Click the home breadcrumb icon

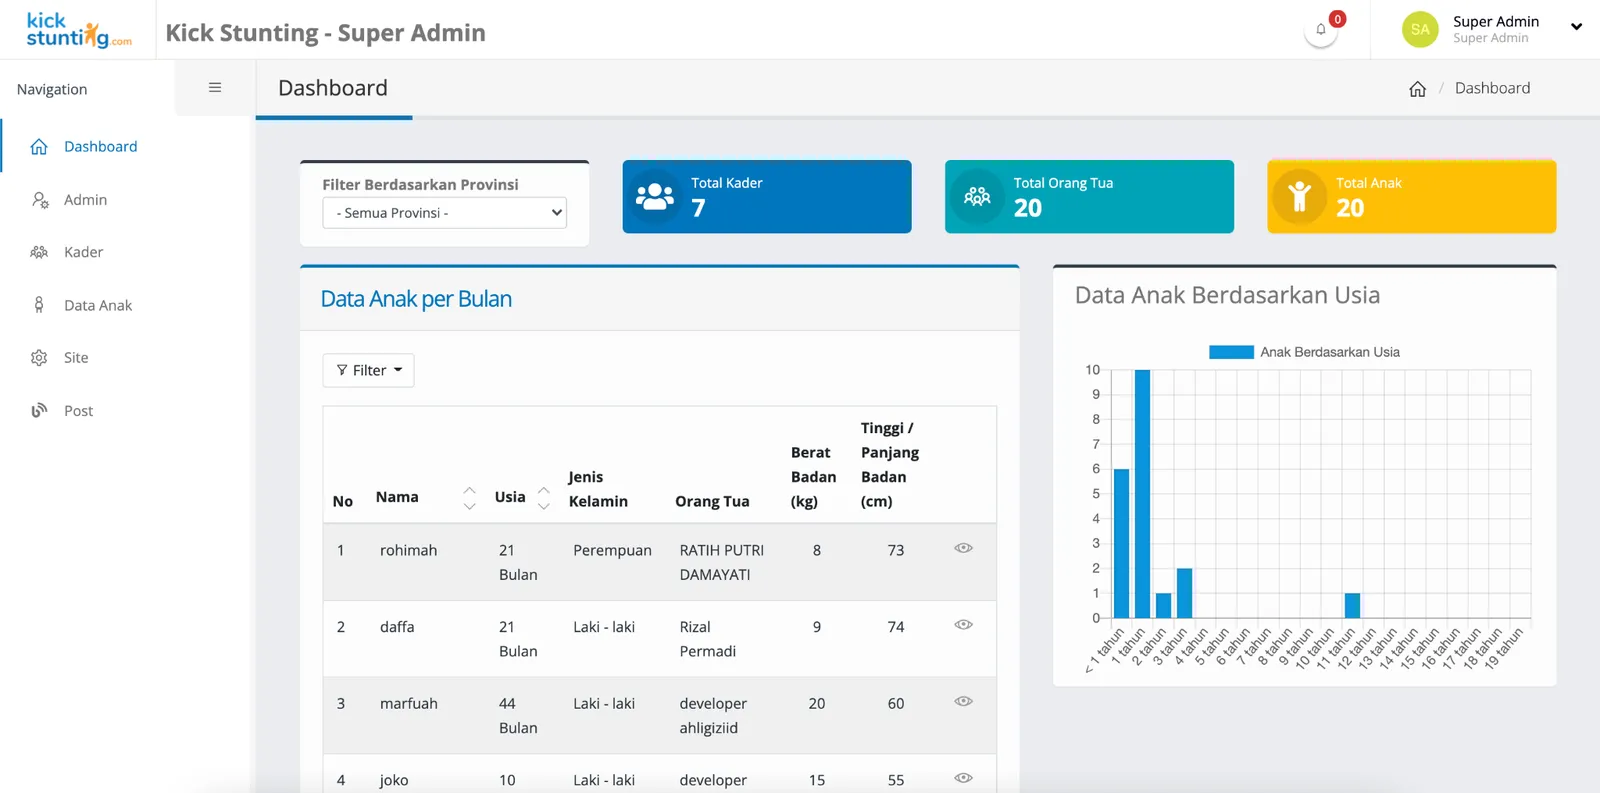pyautogui.click(x=1417, y=89)
